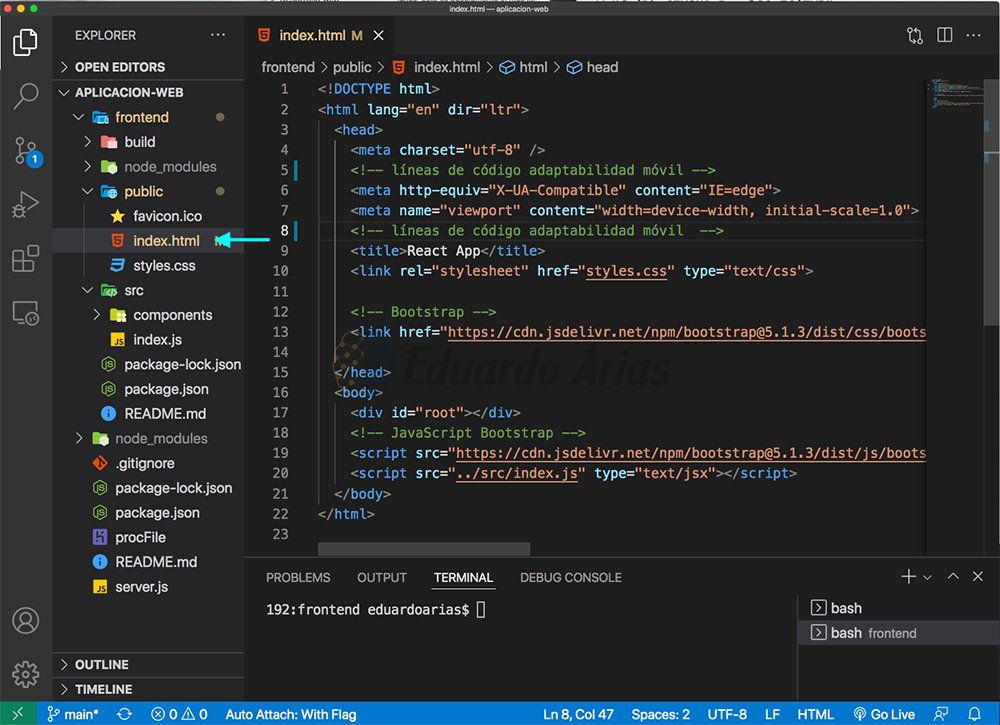Expand the components folder
1000x725 pixels.
[148, 315]
